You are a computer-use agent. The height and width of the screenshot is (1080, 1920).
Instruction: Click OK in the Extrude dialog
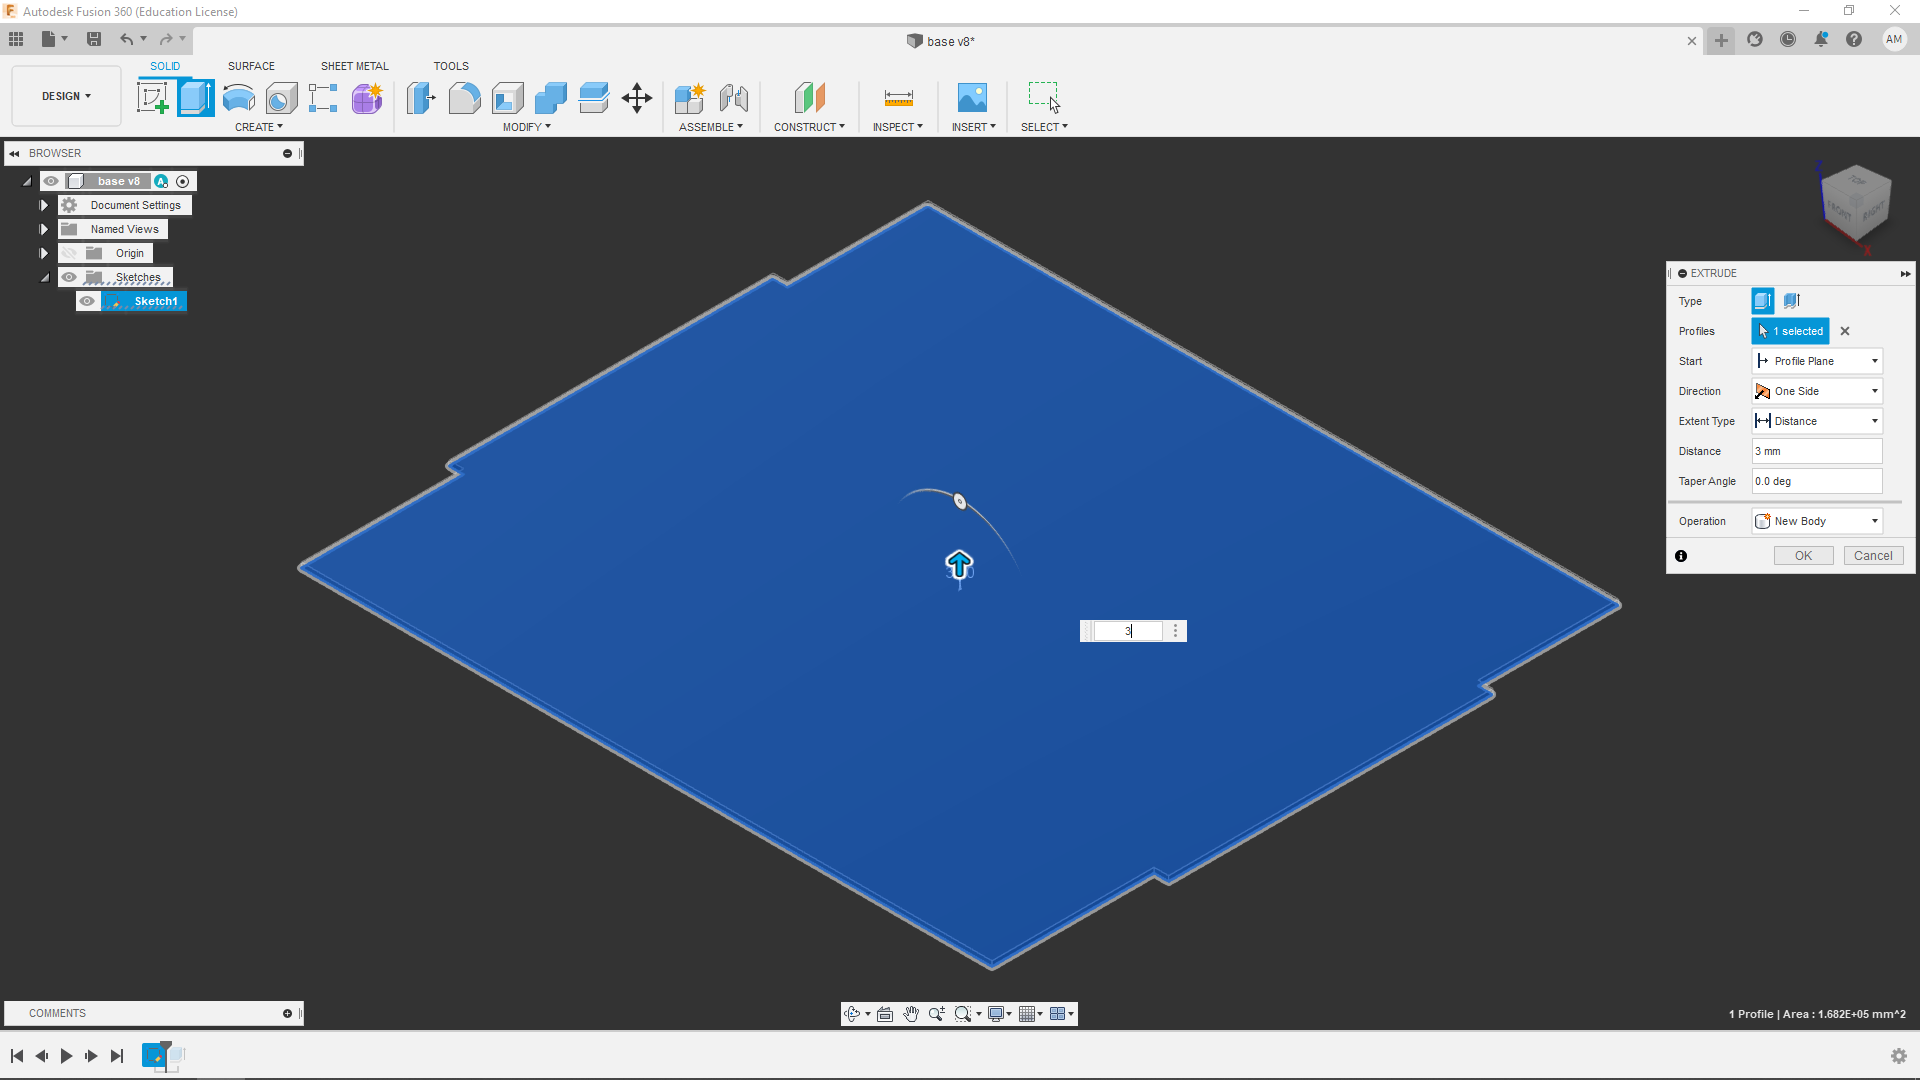pyautogui.click(x=1802, y=556)
